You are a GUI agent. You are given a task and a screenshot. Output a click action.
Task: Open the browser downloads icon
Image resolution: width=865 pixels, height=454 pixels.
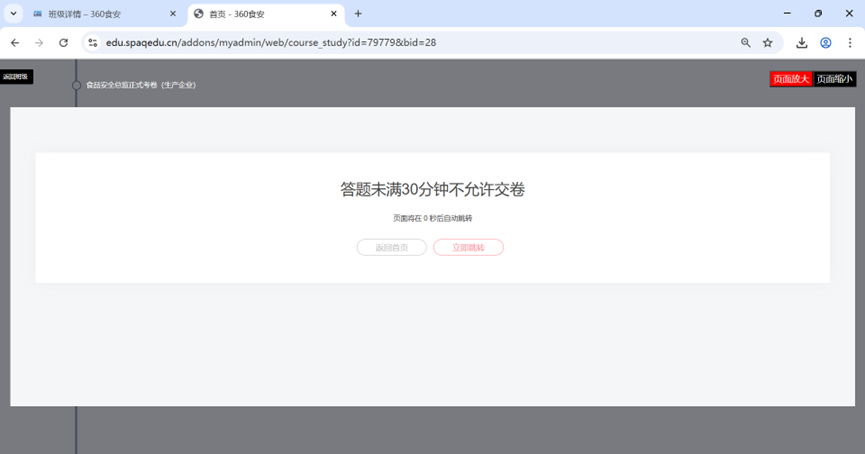pyautogui.click(x=802, y=43)
